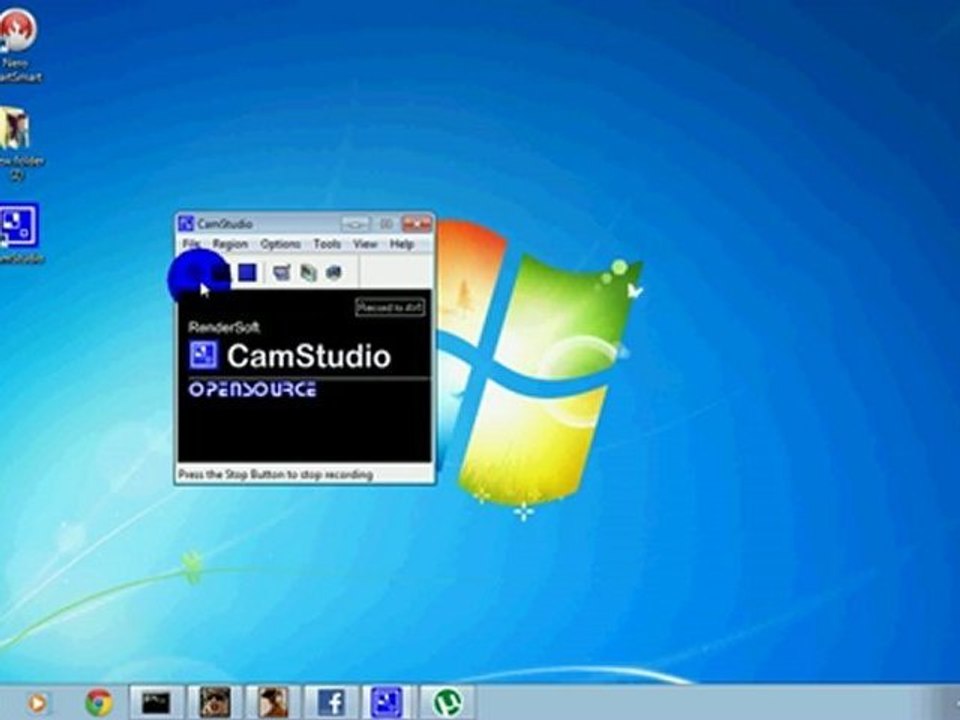Image resolution: width=960 pixels, height=720 pixels.
Task: Click the CamStudio title bar icon
Action: click(x=186, y=223)
